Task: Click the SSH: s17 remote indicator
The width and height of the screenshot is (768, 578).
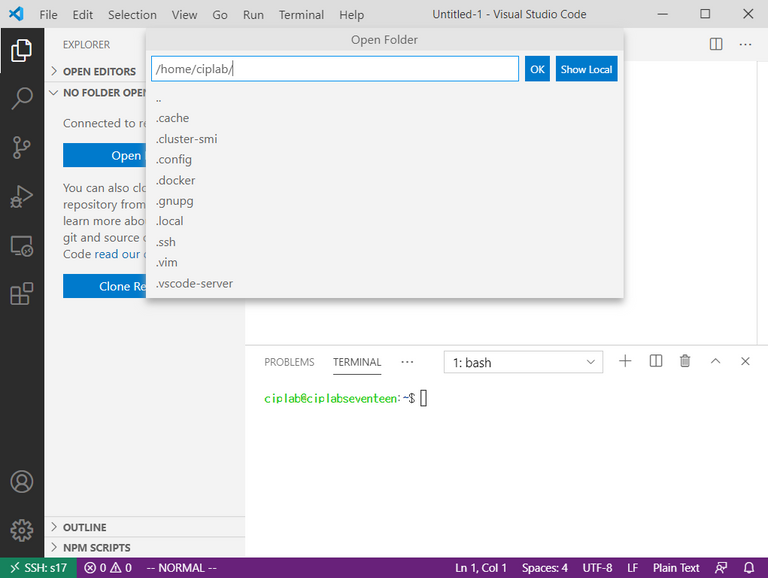Action: coord(38,568)
